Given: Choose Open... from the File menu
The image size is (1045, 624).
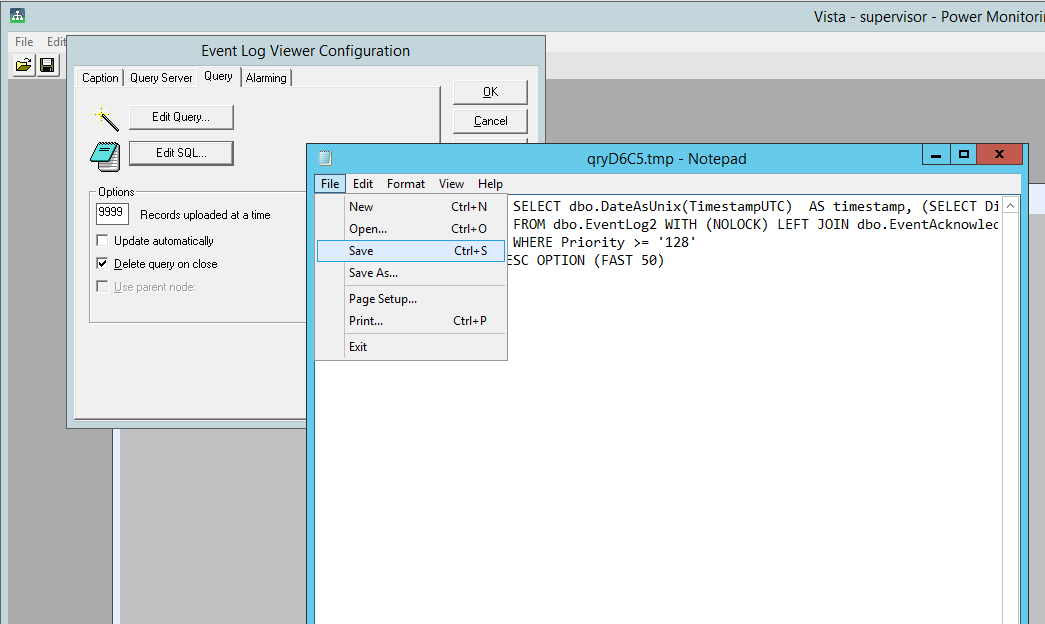Looking at the screenshot, I should (x=411, y=229).
